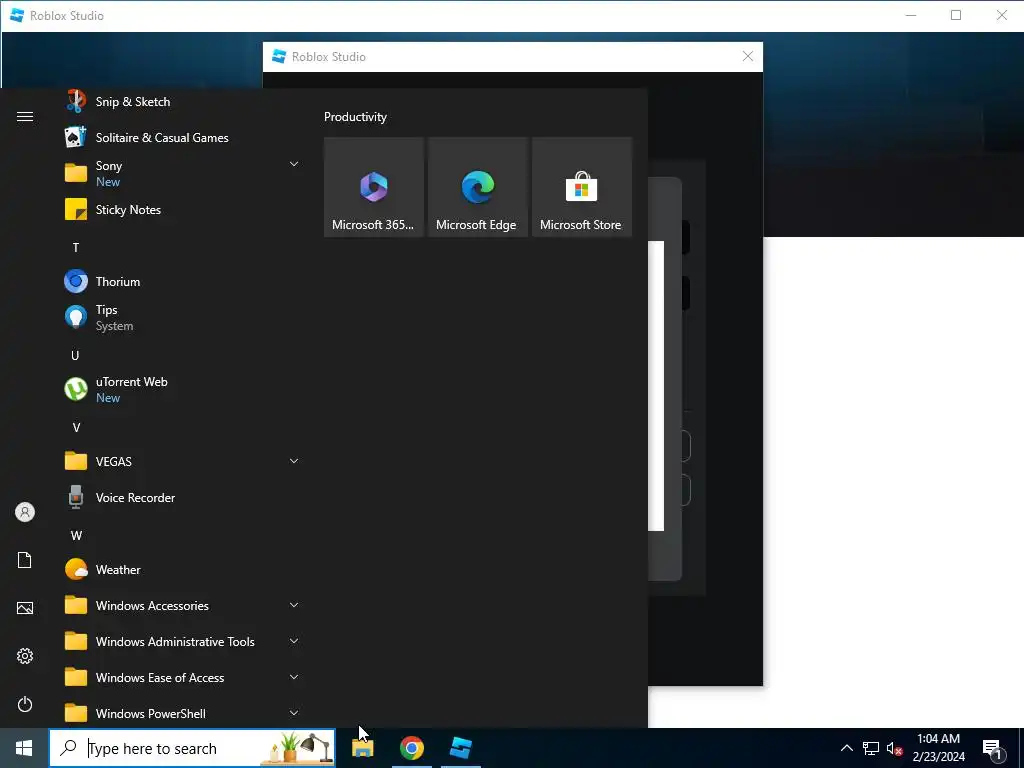
Task: Open the clock and date flyout
Action: 938,748
